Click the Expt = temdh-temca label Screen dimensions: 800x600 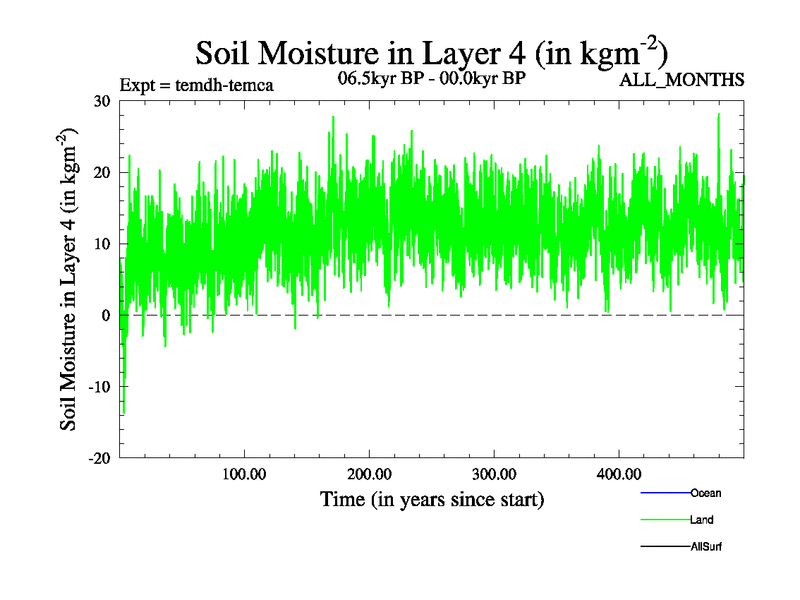point(196,85)
